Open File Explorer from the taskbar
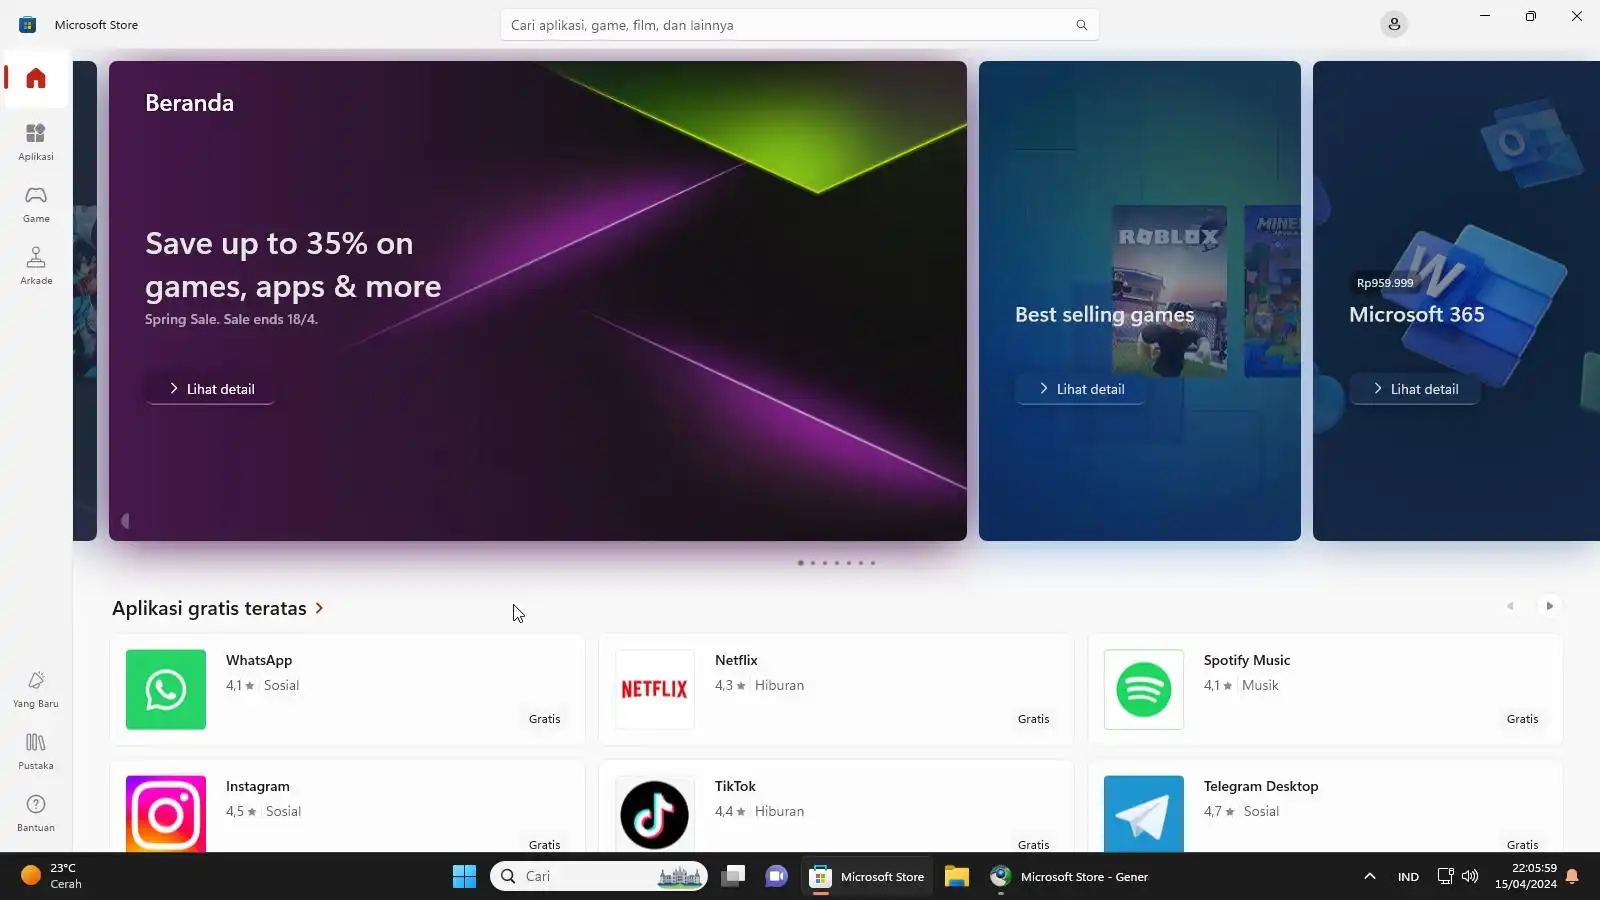The width and height of the screenshot is (1600, 900). tap(957, 877)
